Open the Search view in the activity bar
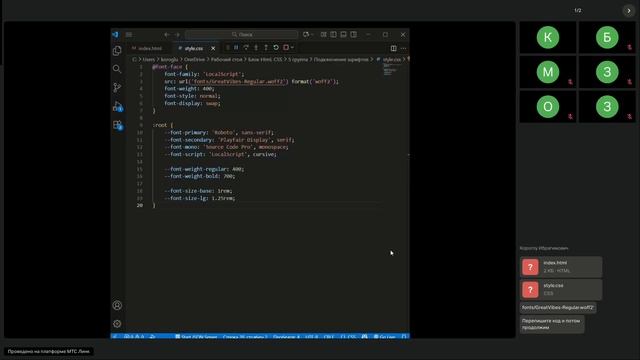Image resolution: width=640 pixels, height=360 pixels. click(117, 69)
